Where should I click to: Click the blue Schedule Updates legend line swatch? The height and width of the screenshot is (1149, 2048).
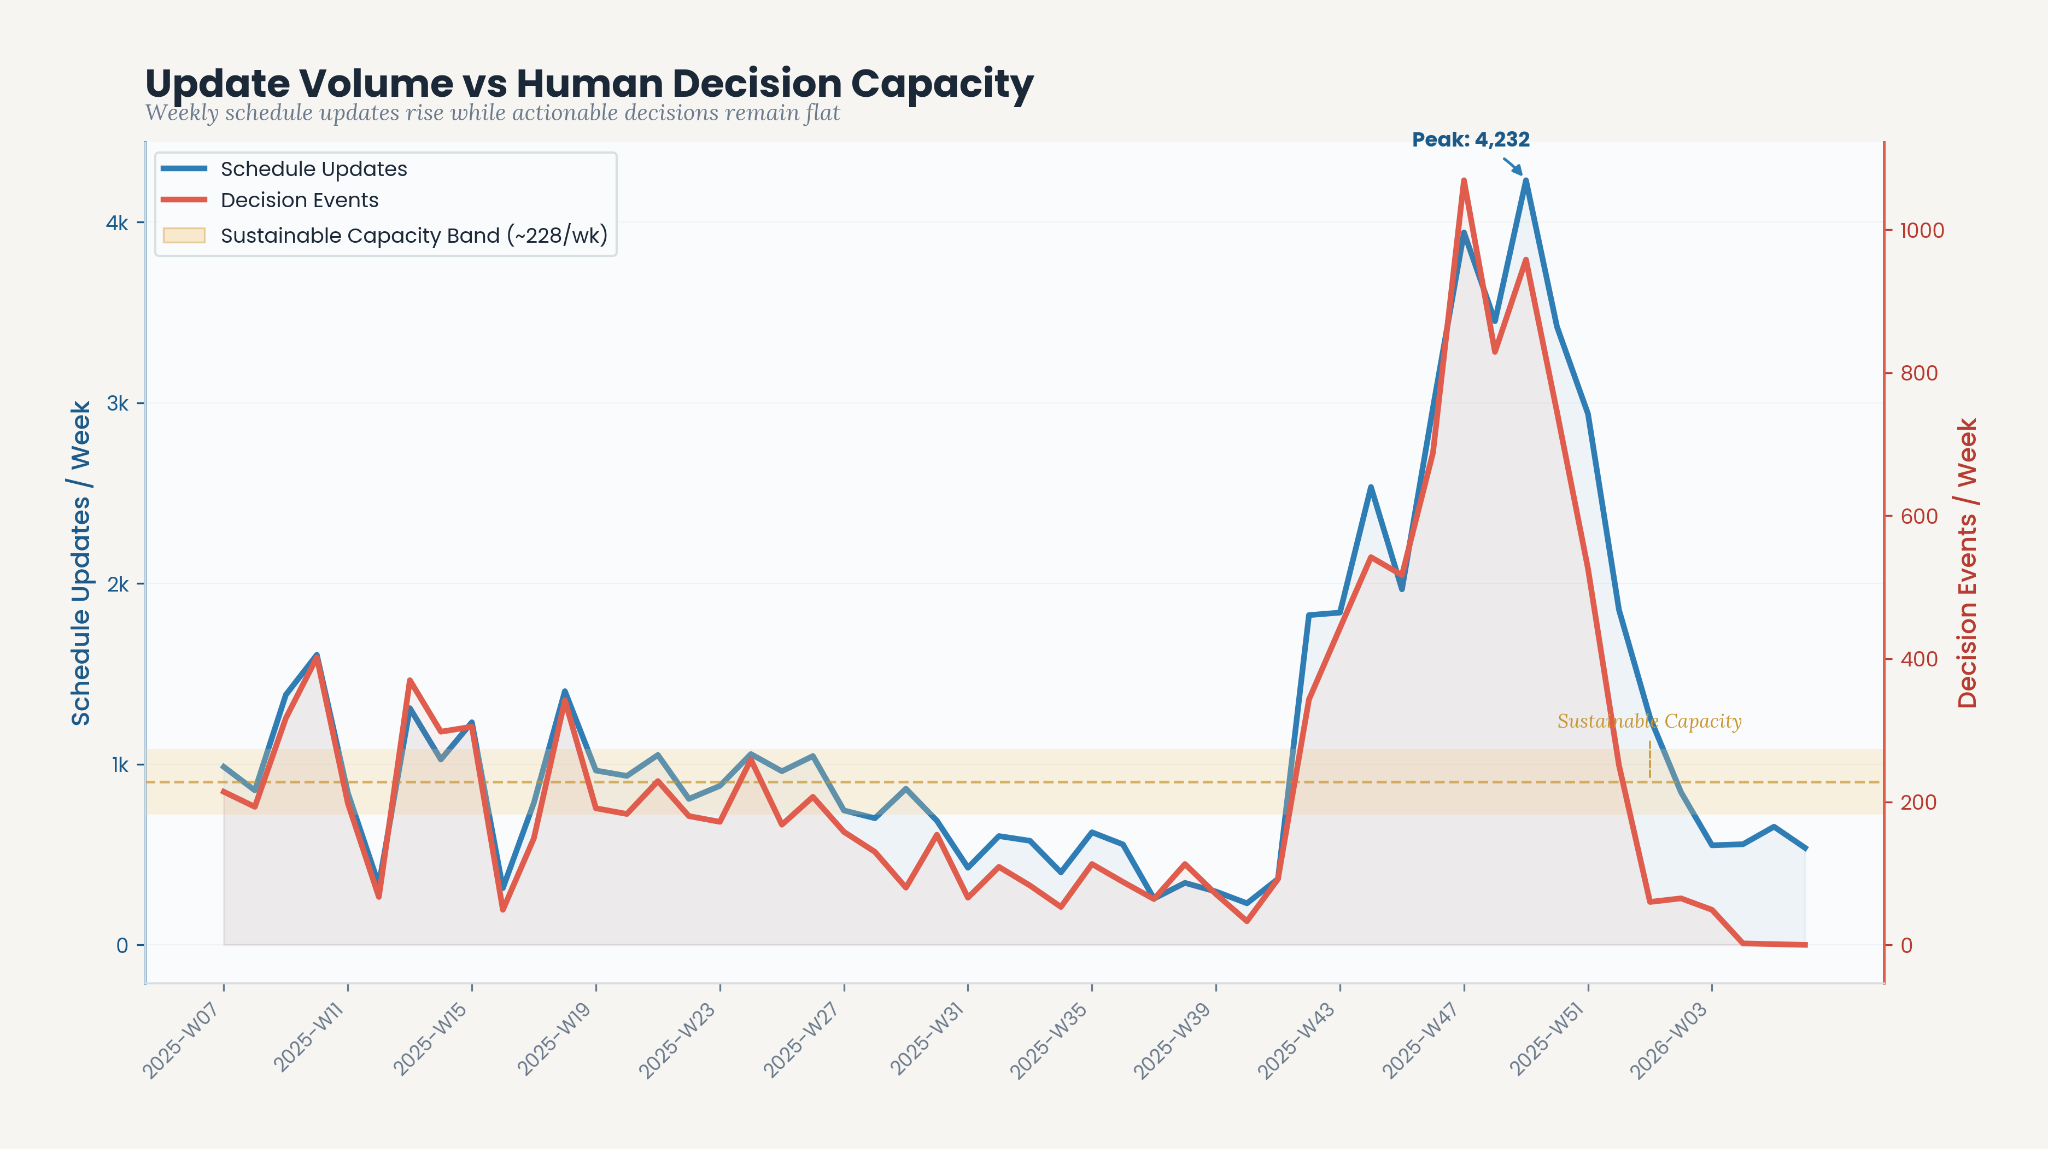pos(184,168)
